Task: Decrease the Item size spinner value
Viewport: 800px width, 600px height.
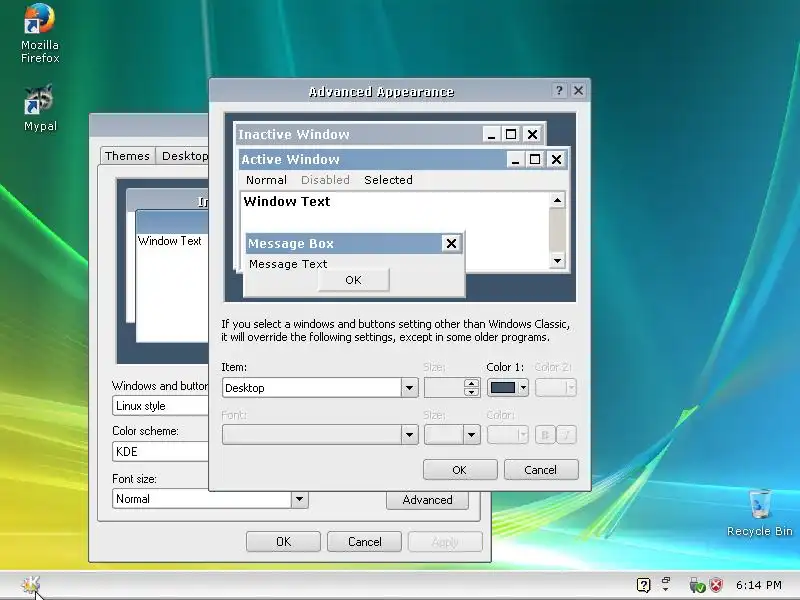Action: pyautogui.click(x=471, y=392)
